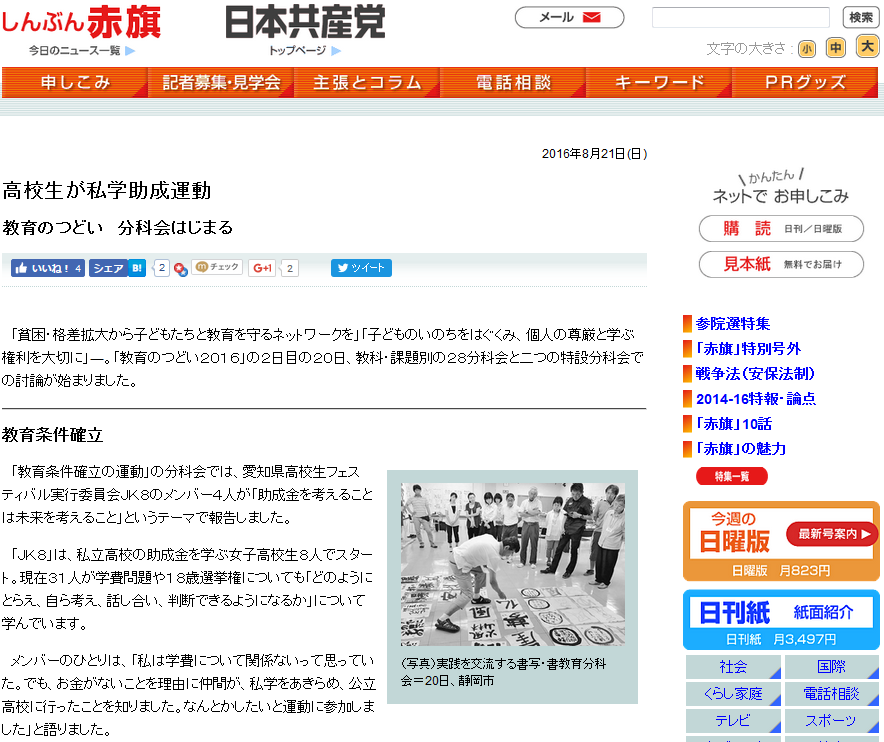884x742 pixels.
Task: Click the Facebook シェア button
Action: click(x=108, y=268)
